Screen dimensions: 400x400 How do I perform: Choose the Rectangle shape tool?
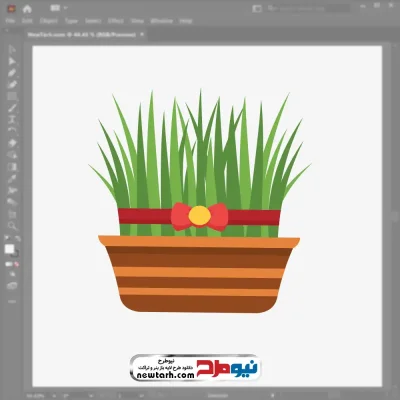12,97
